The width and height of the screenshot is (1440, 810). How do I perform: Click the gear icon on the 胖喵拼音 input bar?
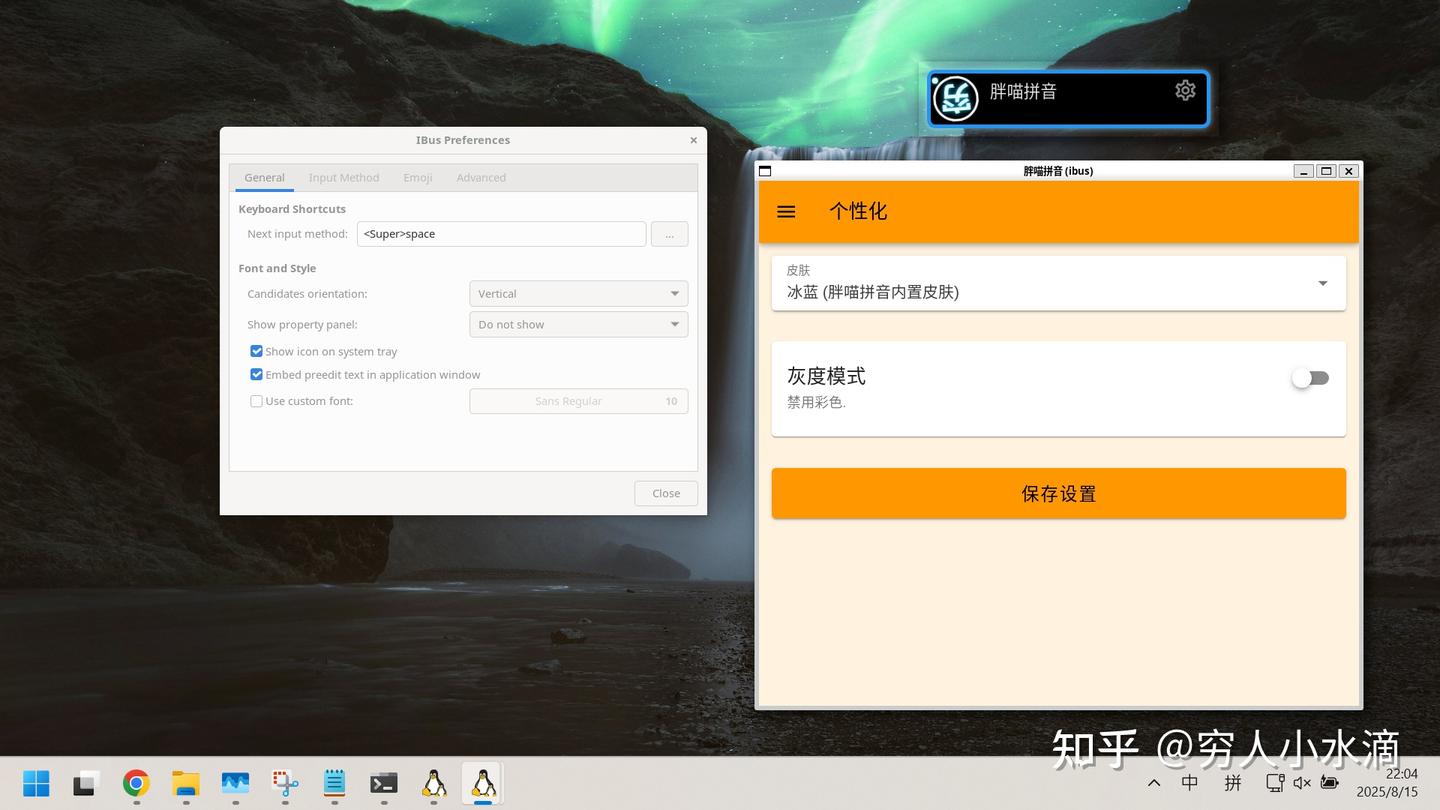1185,90
